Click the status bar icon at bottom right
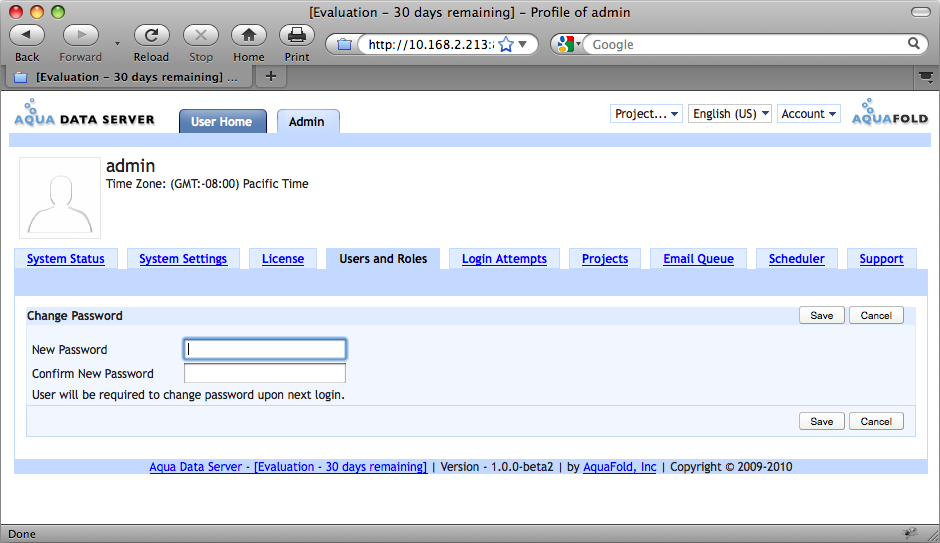Screen dimensions: 940x543 (x=911, y=533)
